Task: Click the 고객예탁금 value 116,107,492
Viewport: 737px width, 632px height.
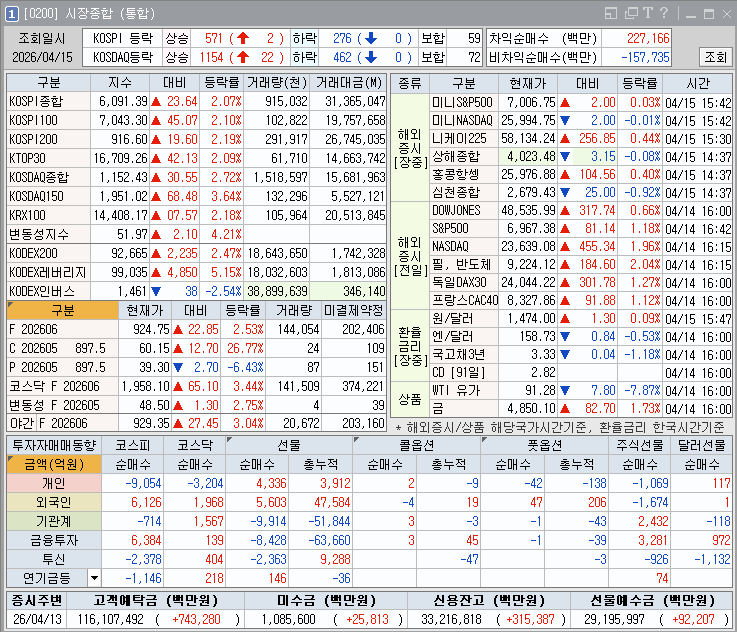Action: (110, 619)
